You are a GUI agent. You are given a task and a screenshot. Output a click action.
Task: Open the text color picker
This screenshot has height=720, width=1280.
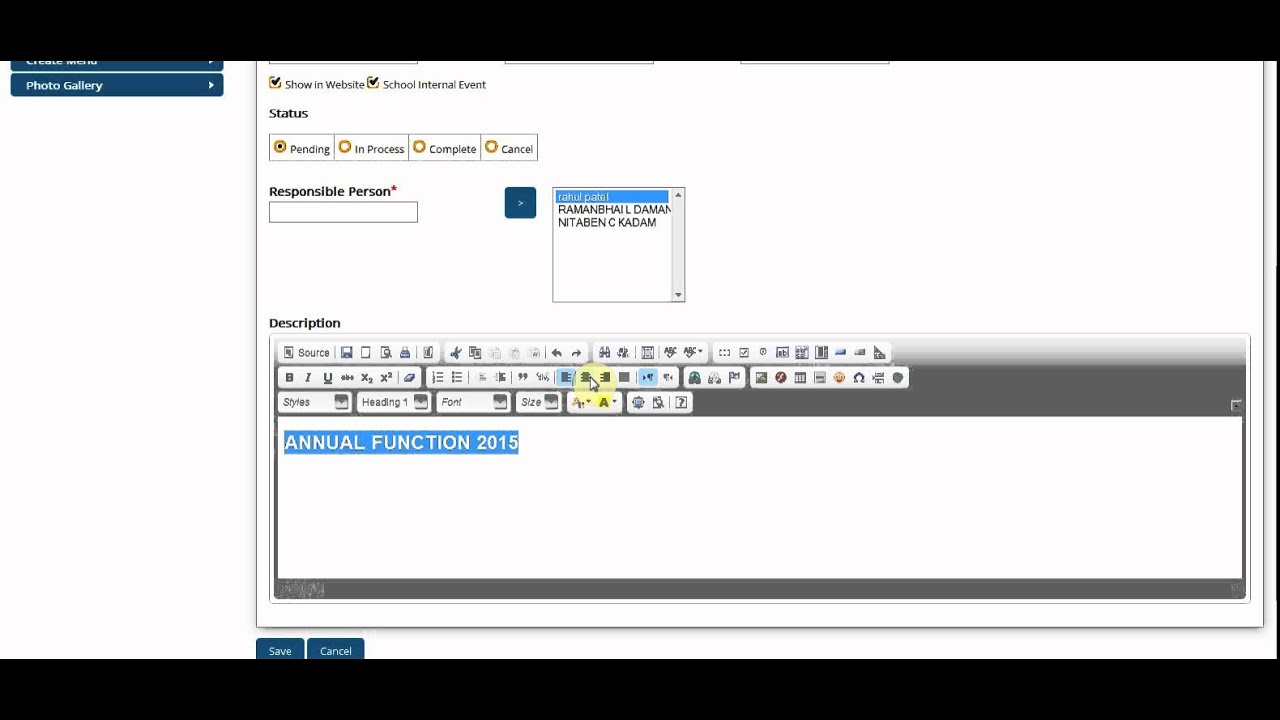pyautogui.click(x=580, y=402)
